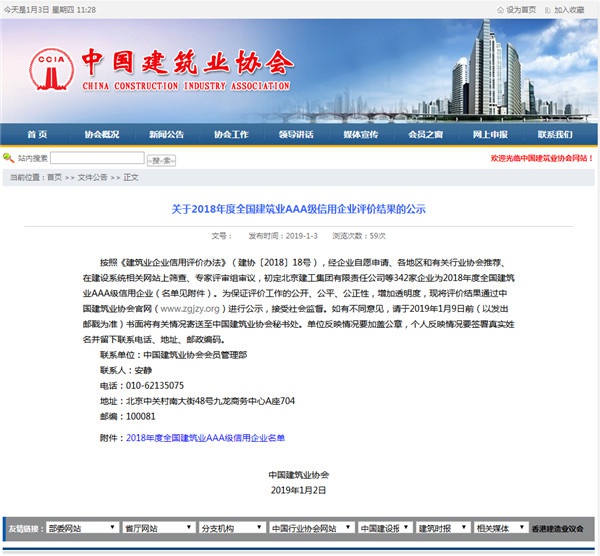
Task: Click the home icon beside 设为首页
Action: click(x=500, y=10)
